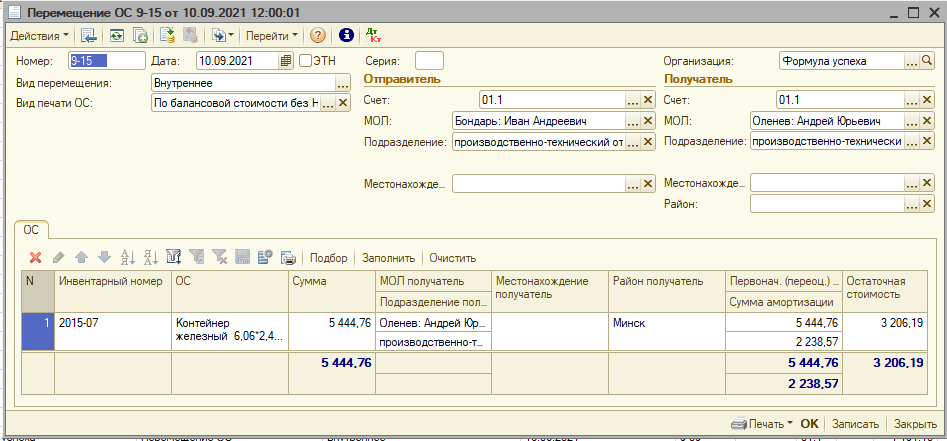Screen dimensions: 947x441
Task: Expand the Перейти dropdown menu
Action: pos(272,35)
